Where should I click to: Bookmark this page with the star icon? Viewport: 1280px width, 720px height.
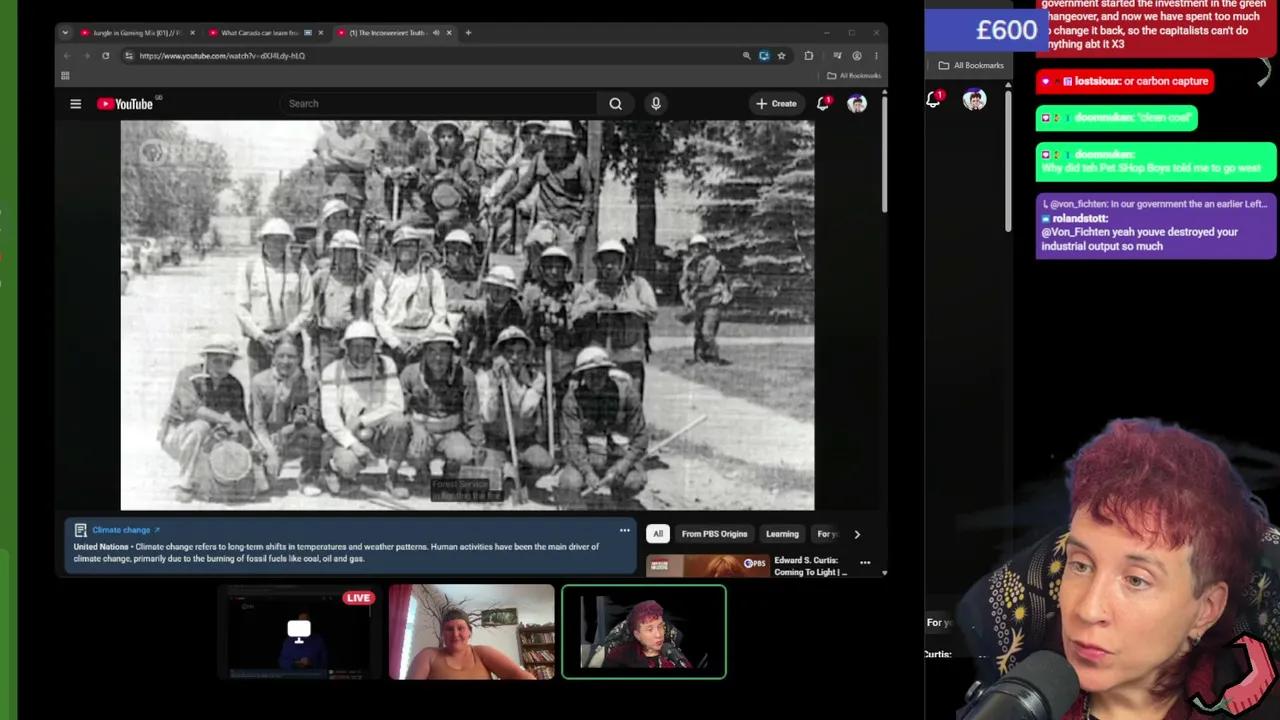781,56
